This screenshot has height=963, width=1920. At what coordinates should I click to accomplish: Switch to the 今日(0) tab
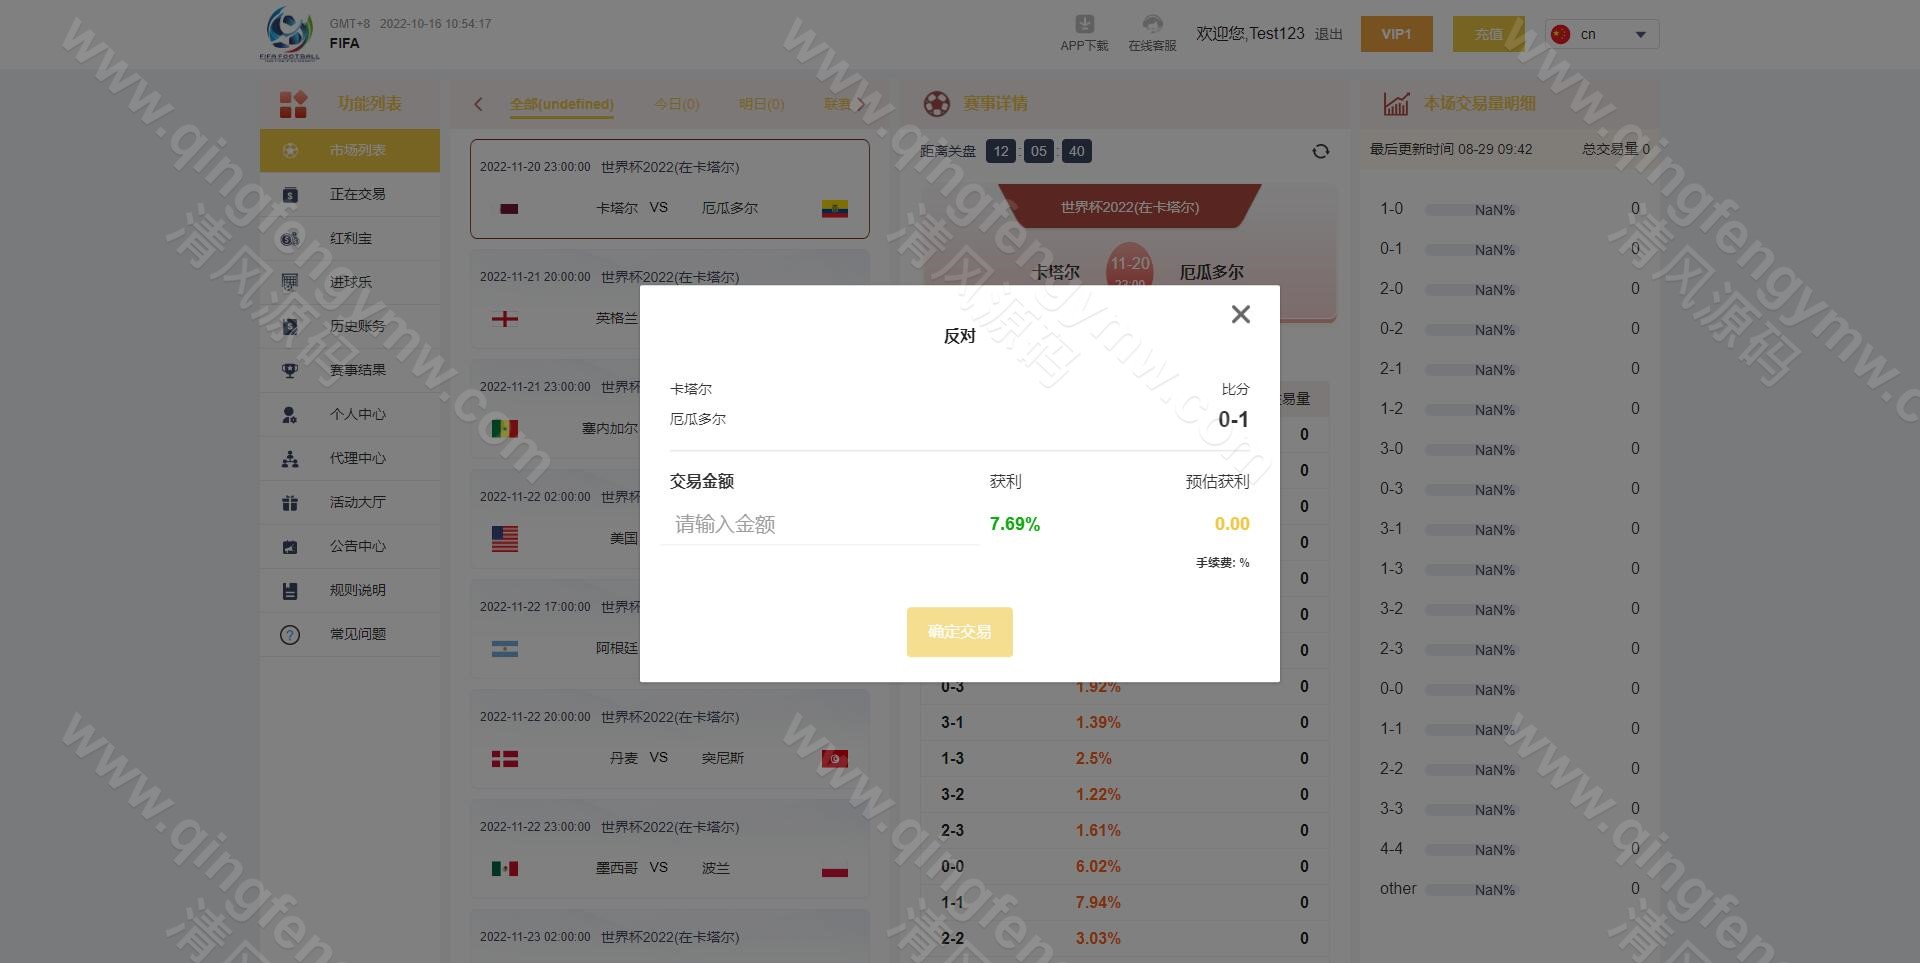pyautogui.click(x=676, y=104)
